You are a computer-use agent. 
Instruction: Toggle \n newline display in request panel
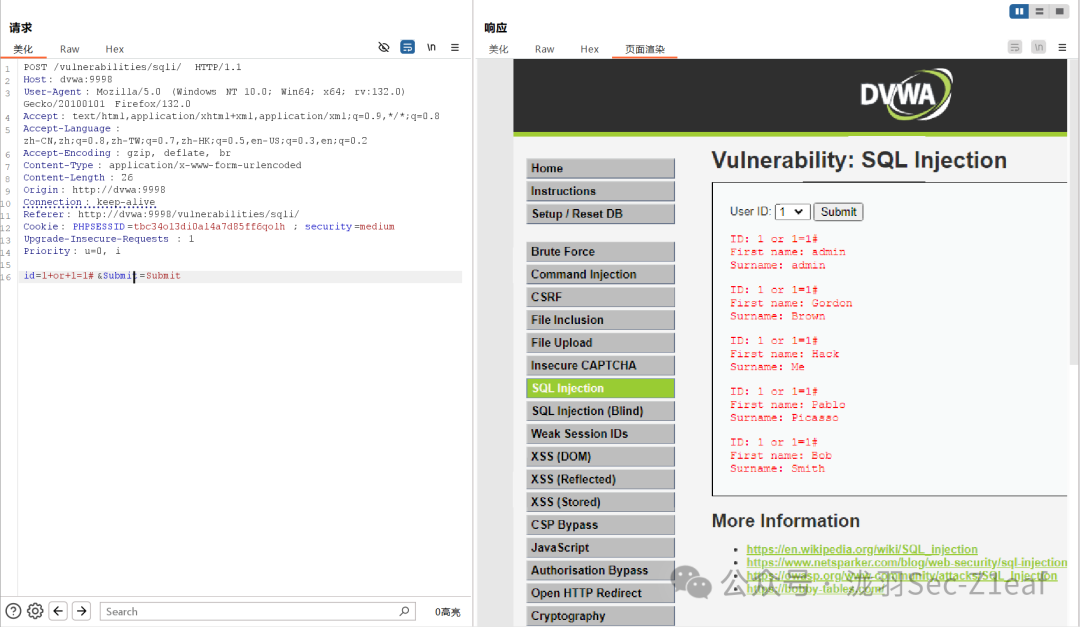(431, 48)
